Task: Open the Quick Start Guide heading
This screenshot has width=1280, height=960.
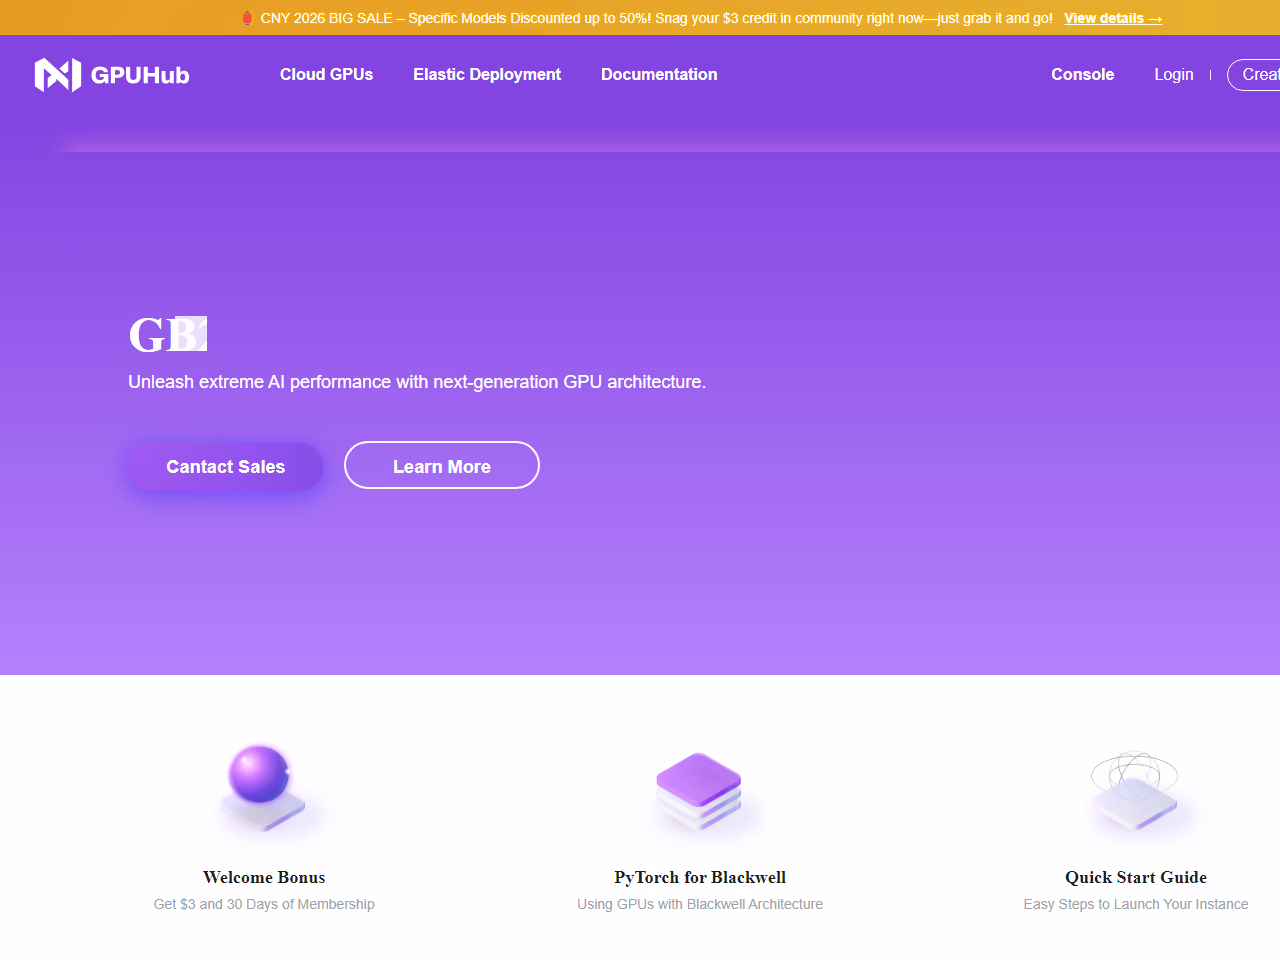Action: point(1135,877)
